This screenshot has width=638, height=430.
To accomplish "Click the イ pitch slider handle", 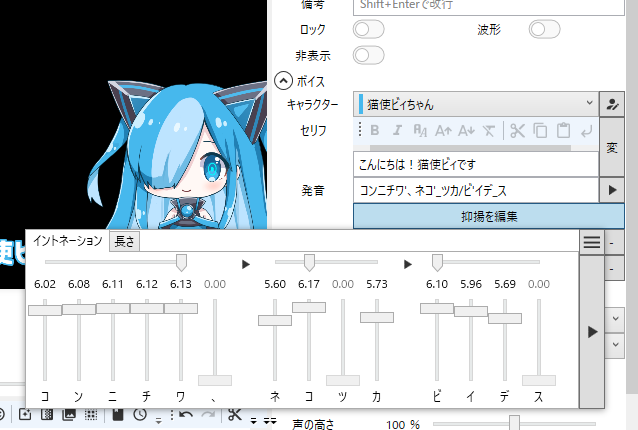I will 471,311.
